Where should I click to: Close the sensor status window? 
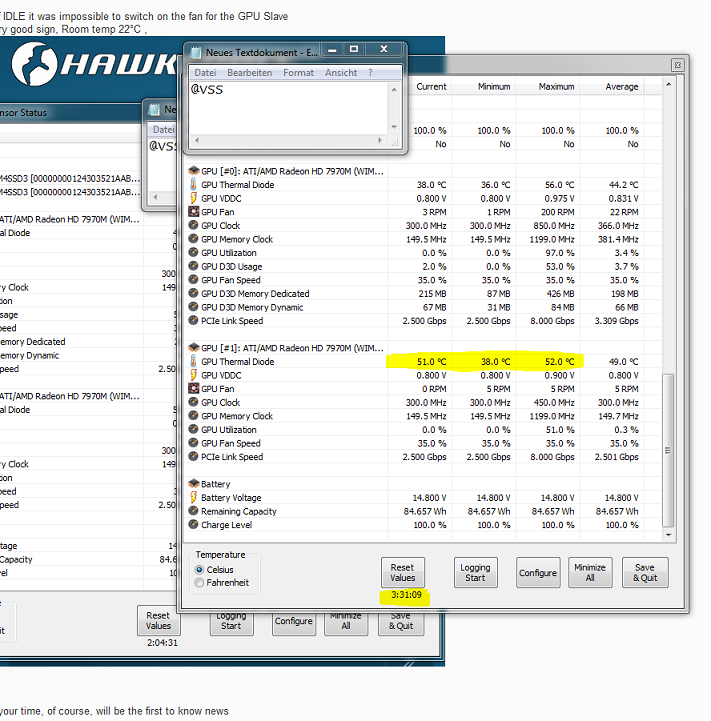[x=677, y=65]
